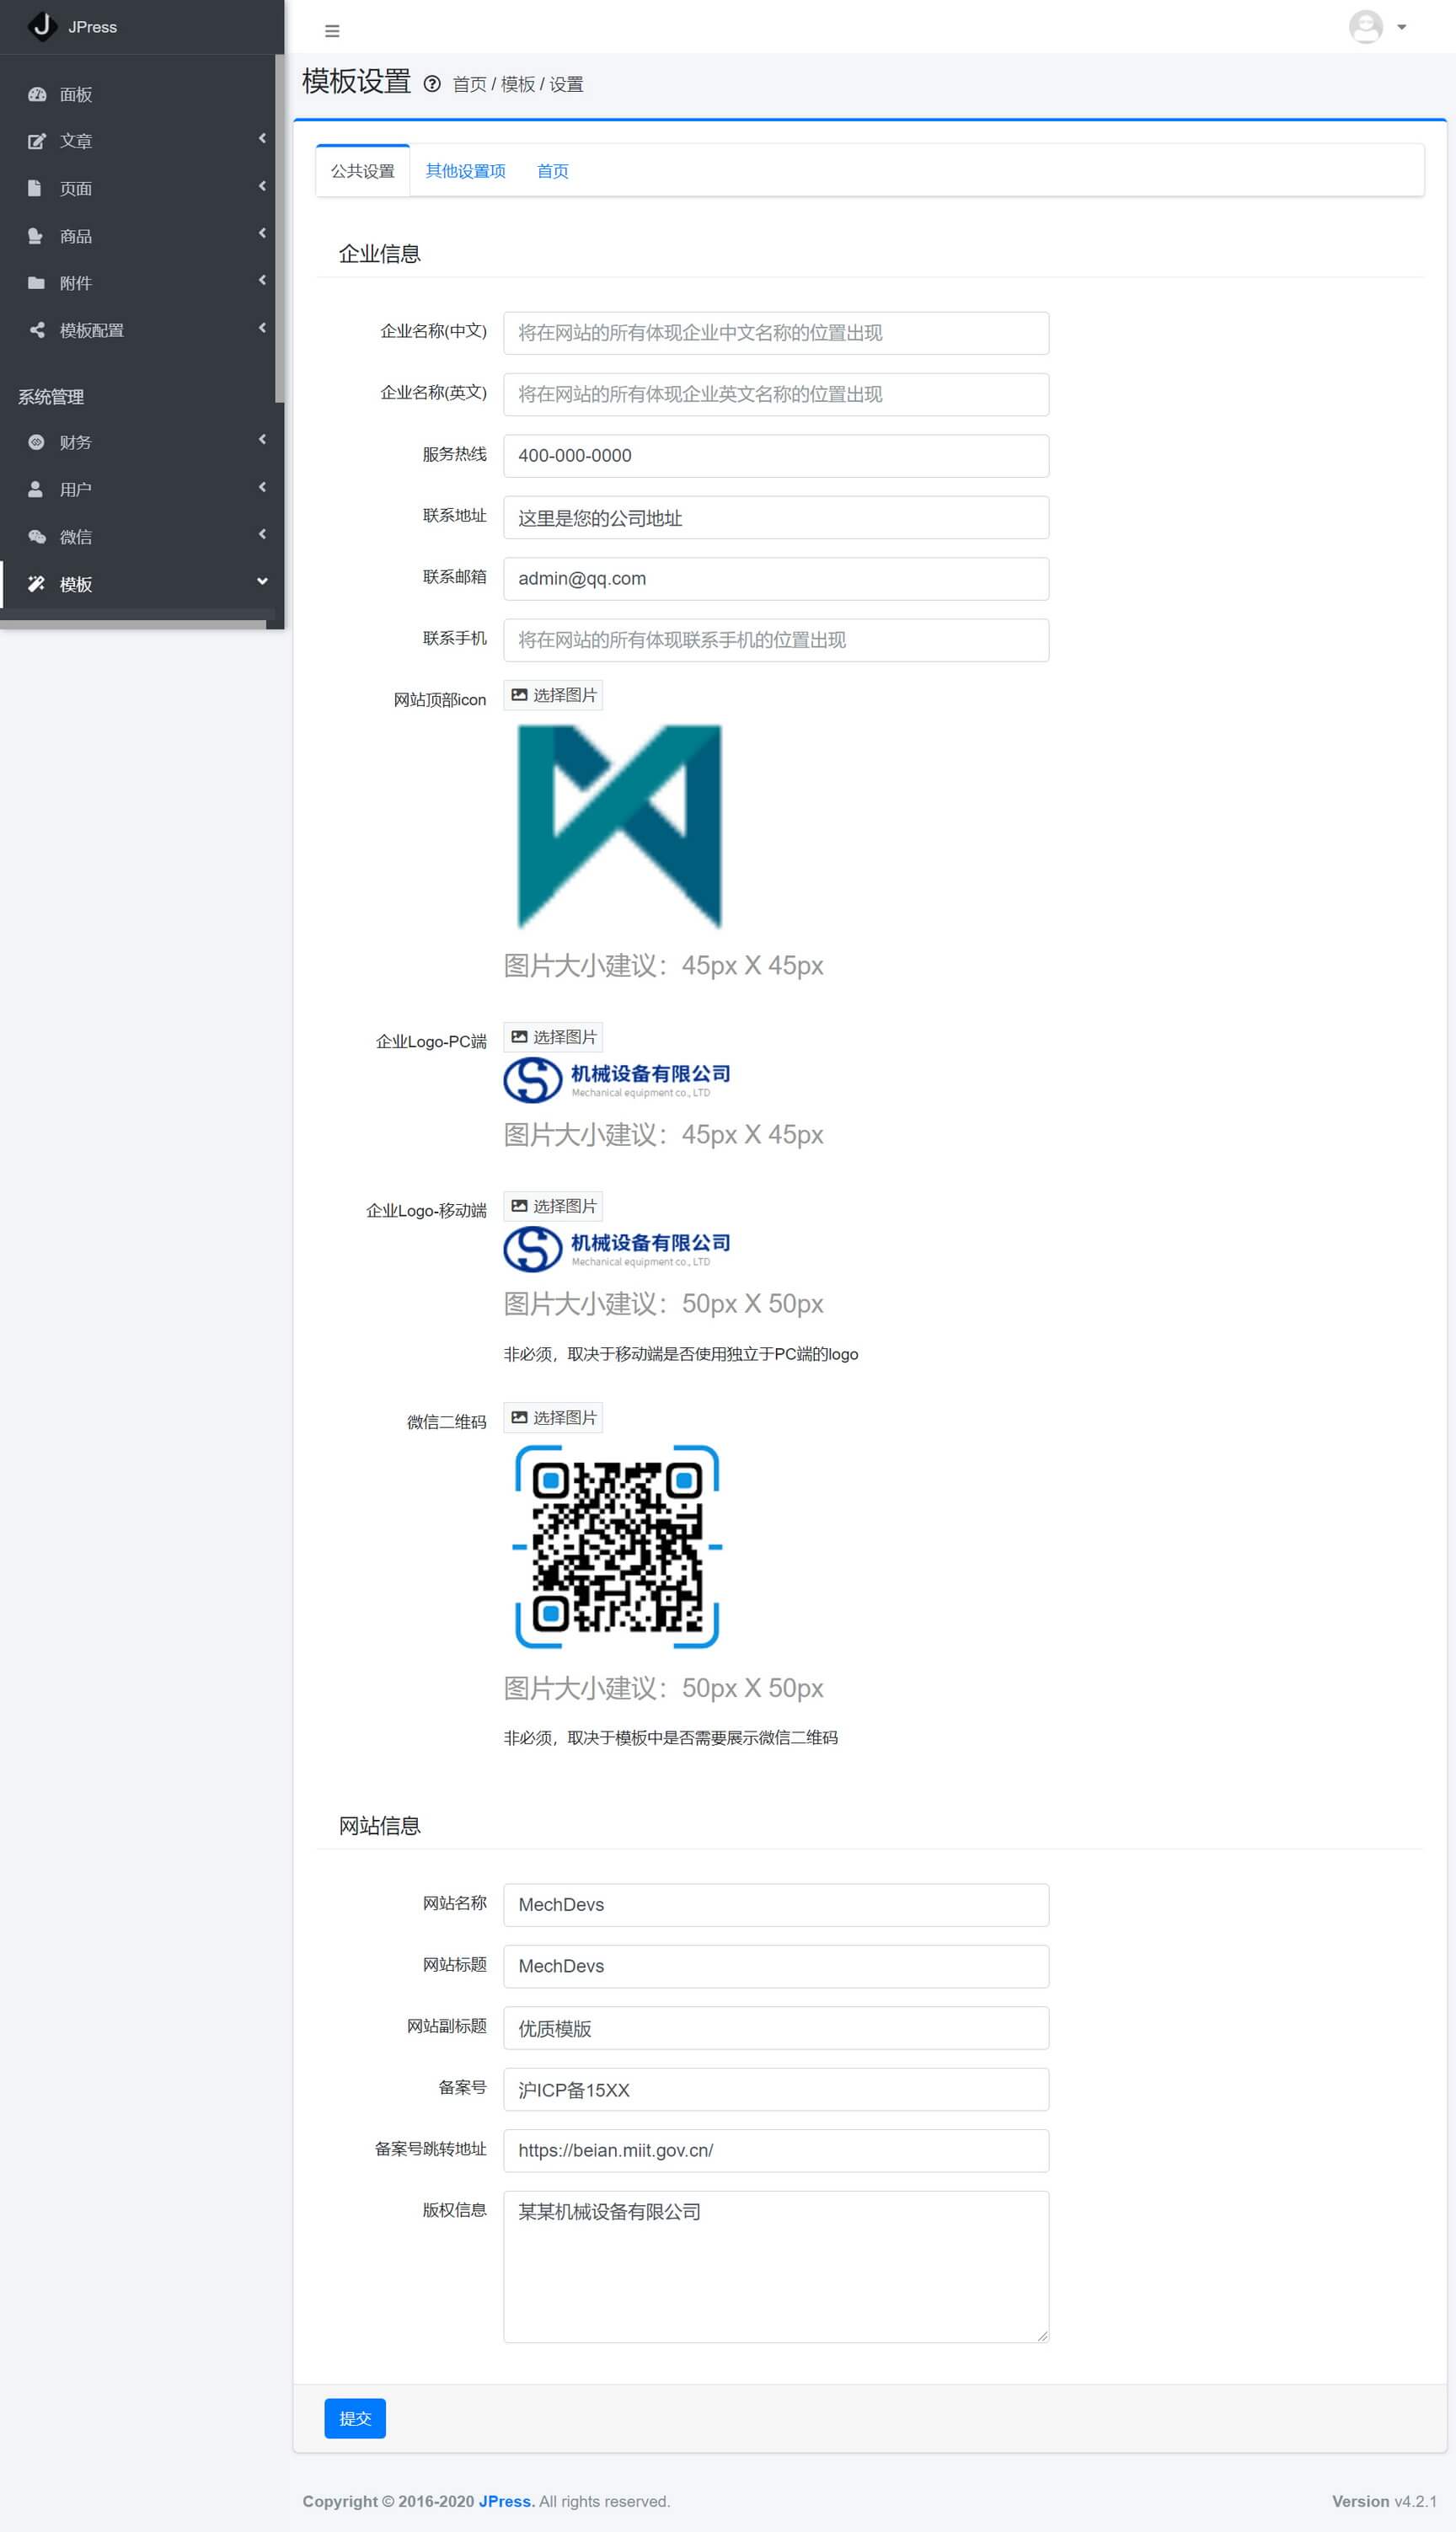Click the 微信 WeChat sidebar icon
This screenshot has height=2532, width=1456.
click(37, 537)
